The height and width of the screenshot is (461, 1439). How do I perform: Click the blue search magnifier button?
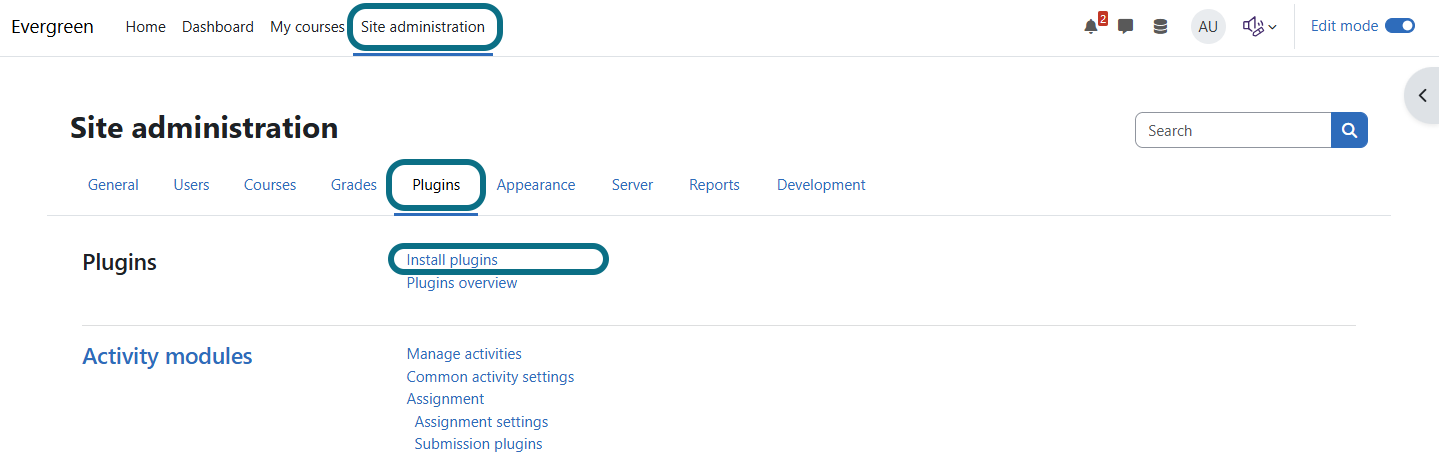tap(1349, 130)
